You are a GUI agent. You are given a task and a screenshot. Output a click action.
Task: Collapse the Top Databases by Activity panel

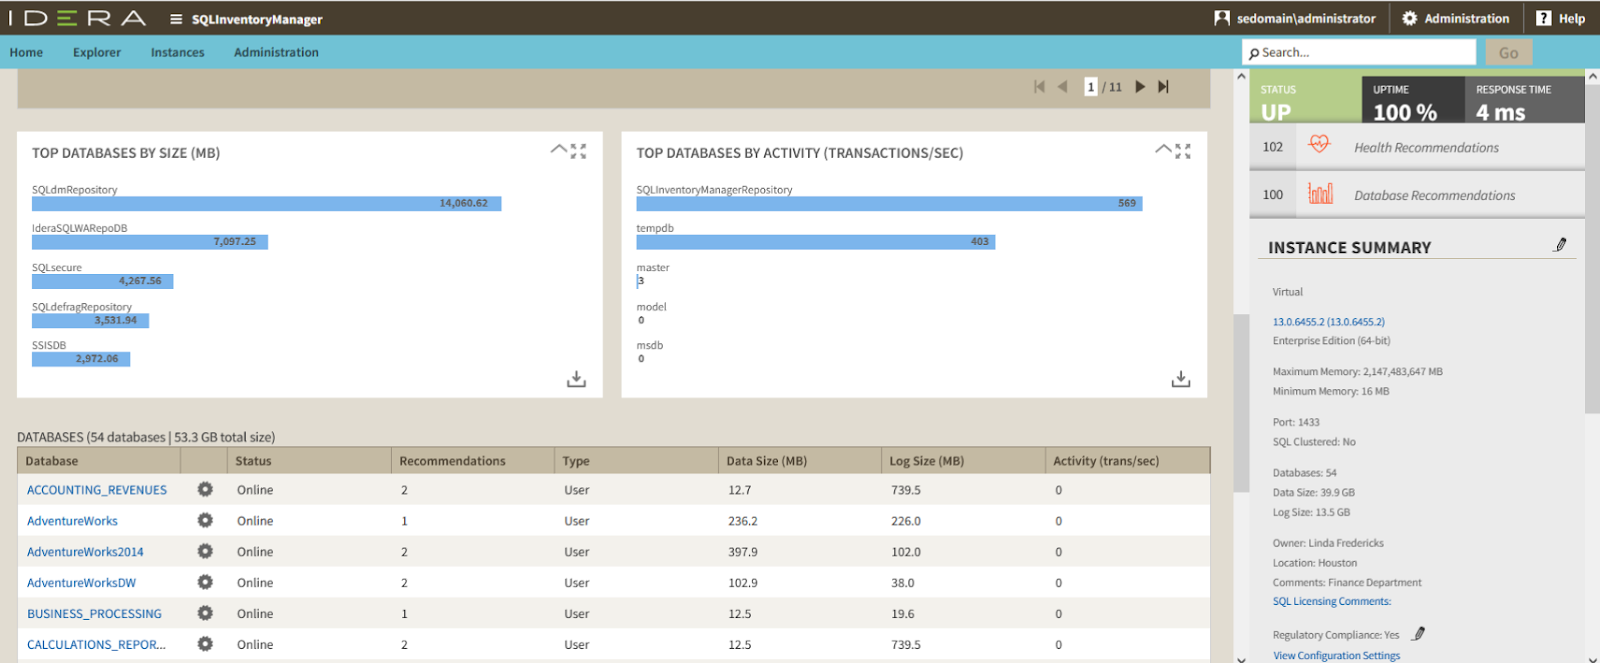(1164, 150)
